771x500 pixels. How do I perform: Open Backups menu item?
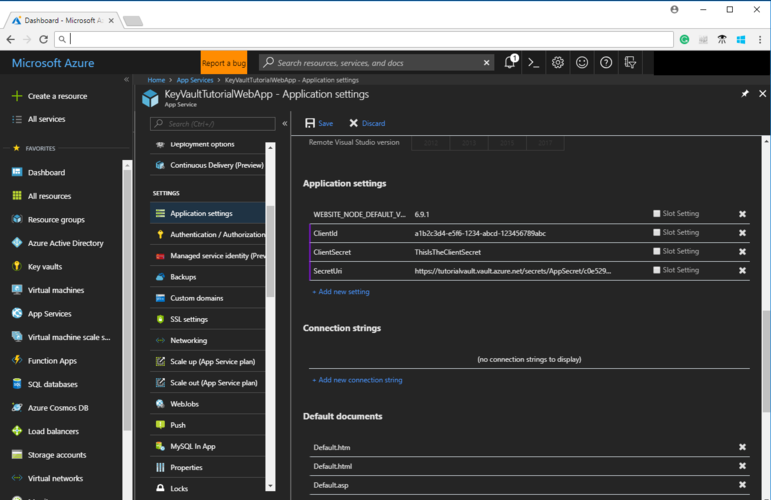coord(208,277)
